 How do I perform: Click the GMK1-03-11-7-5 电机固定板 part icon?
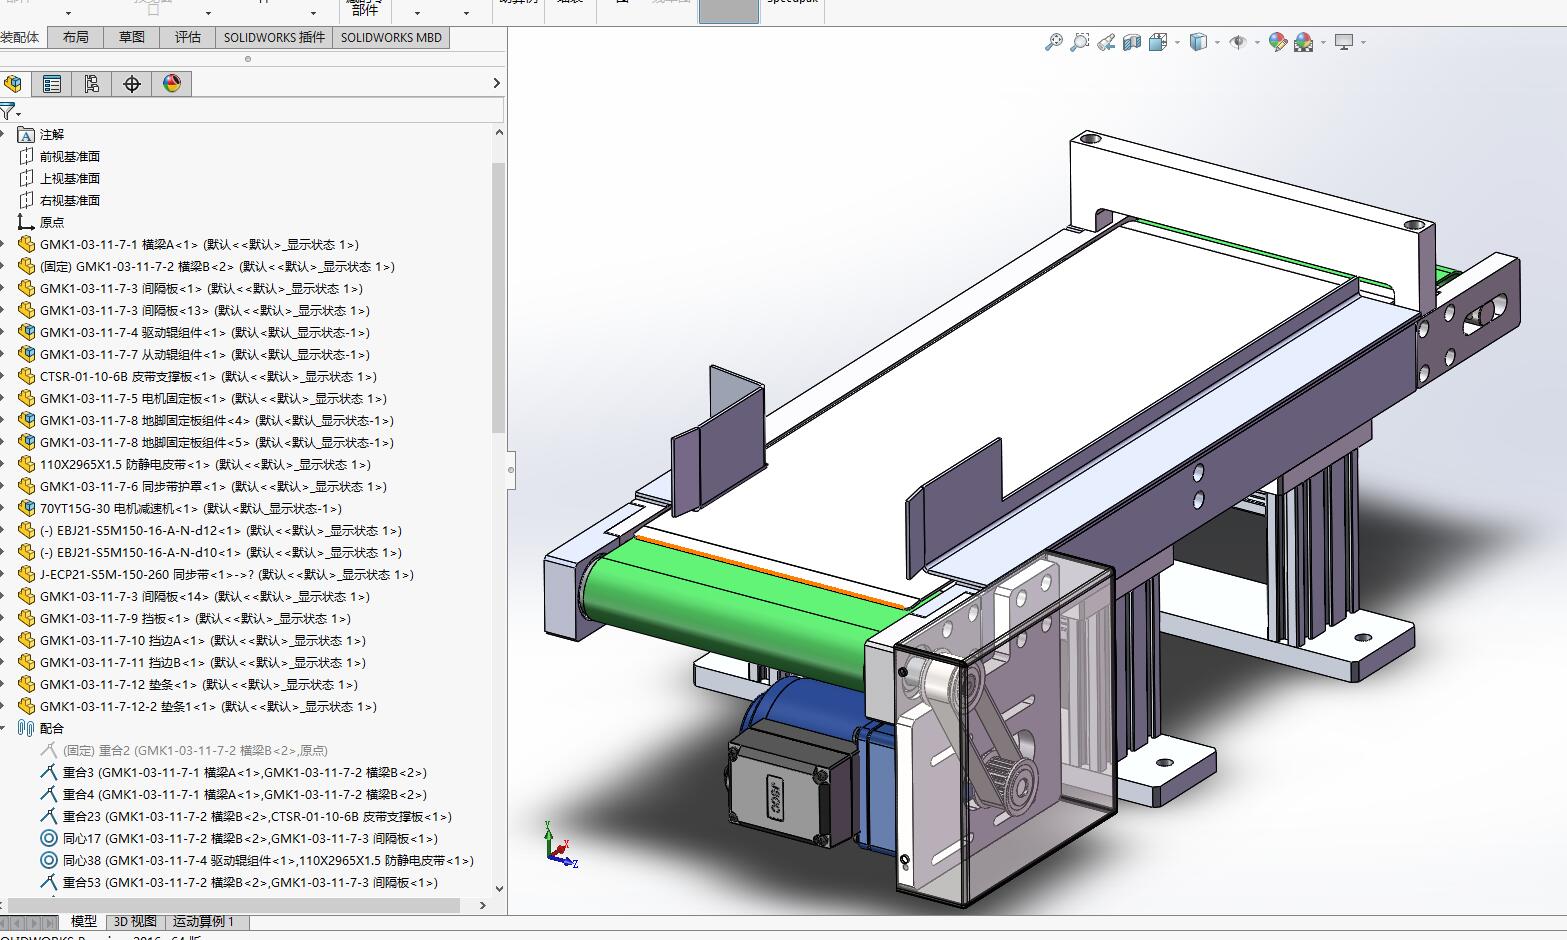pyautogui.click(x=26, y=398)
